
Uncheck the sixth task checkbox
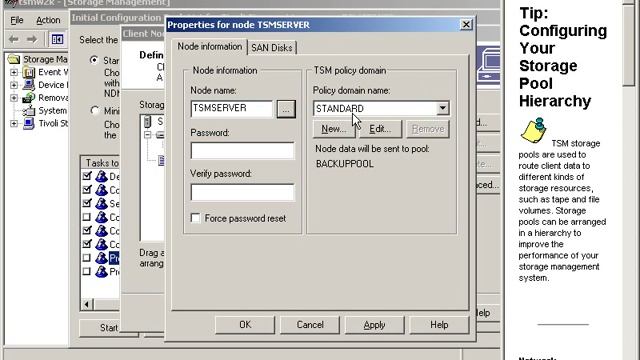(87, 244)
